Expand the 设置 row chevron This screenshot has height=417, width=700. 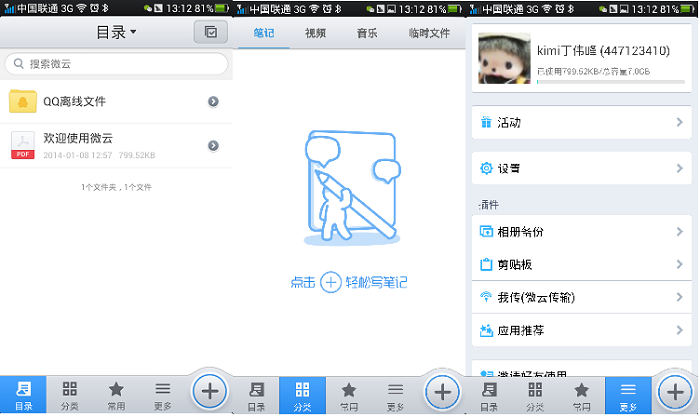click(x=679, y=168)
